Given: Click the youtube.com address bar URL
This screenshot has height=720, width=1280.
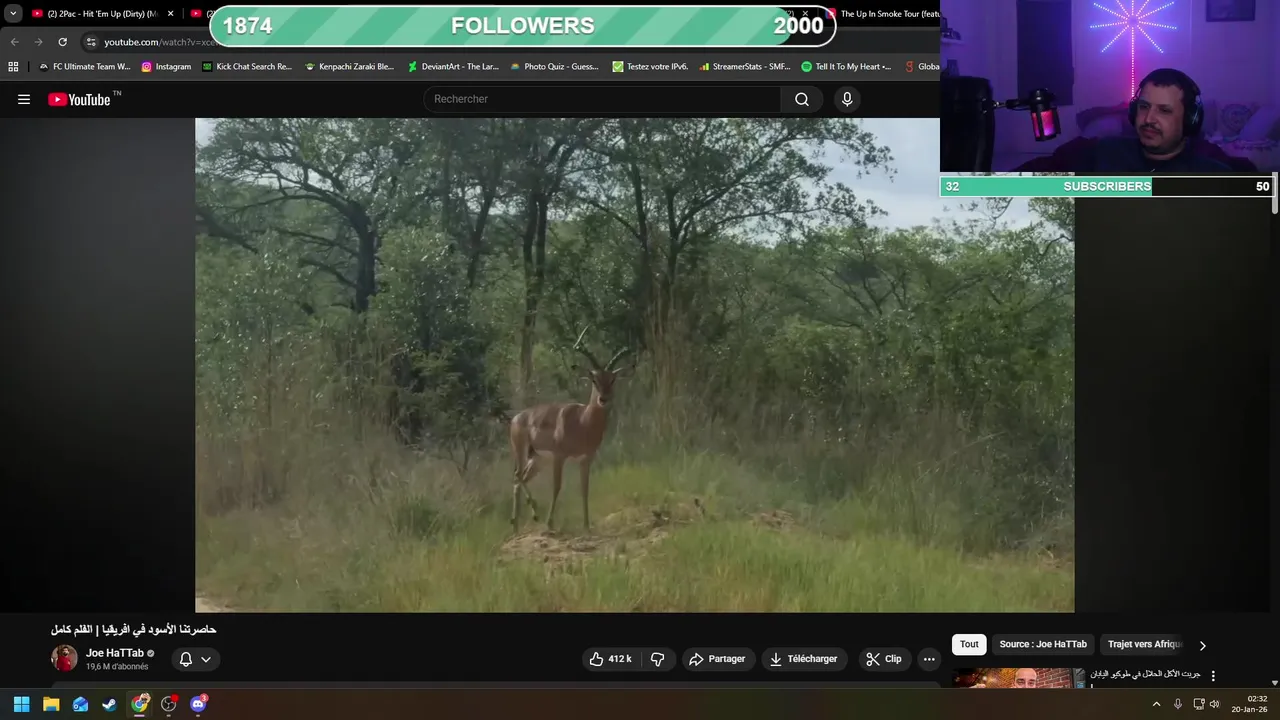Looking at the screenshot, I should [x=160, y=42].
